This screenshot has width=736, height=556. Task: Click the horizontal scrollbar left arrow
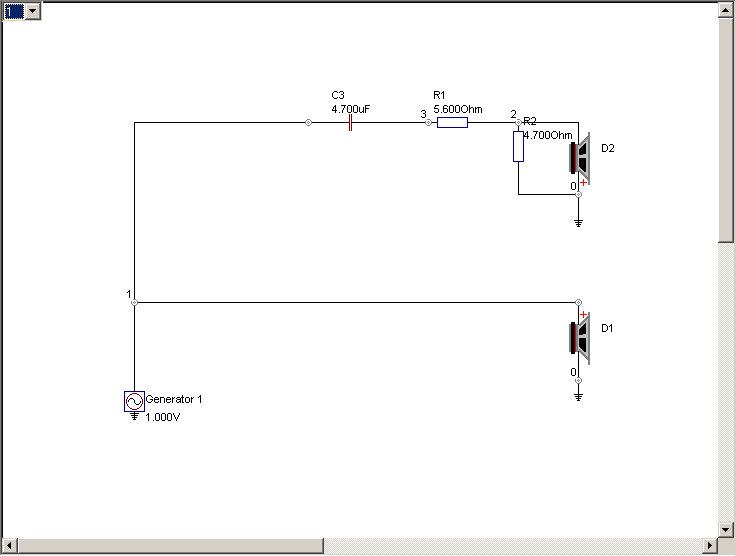click(x=10, y=546)
